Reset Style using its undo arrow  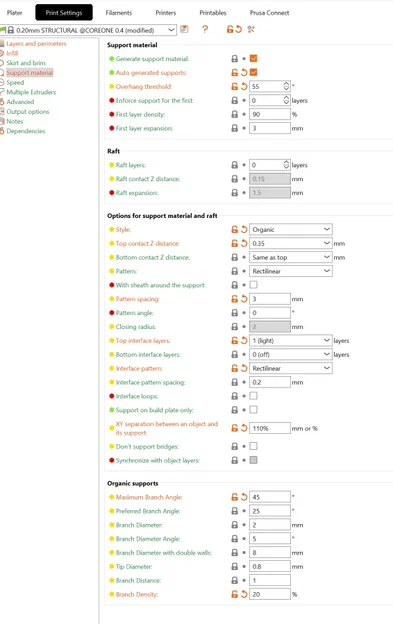pyautogui.click(x=244, y=230)
